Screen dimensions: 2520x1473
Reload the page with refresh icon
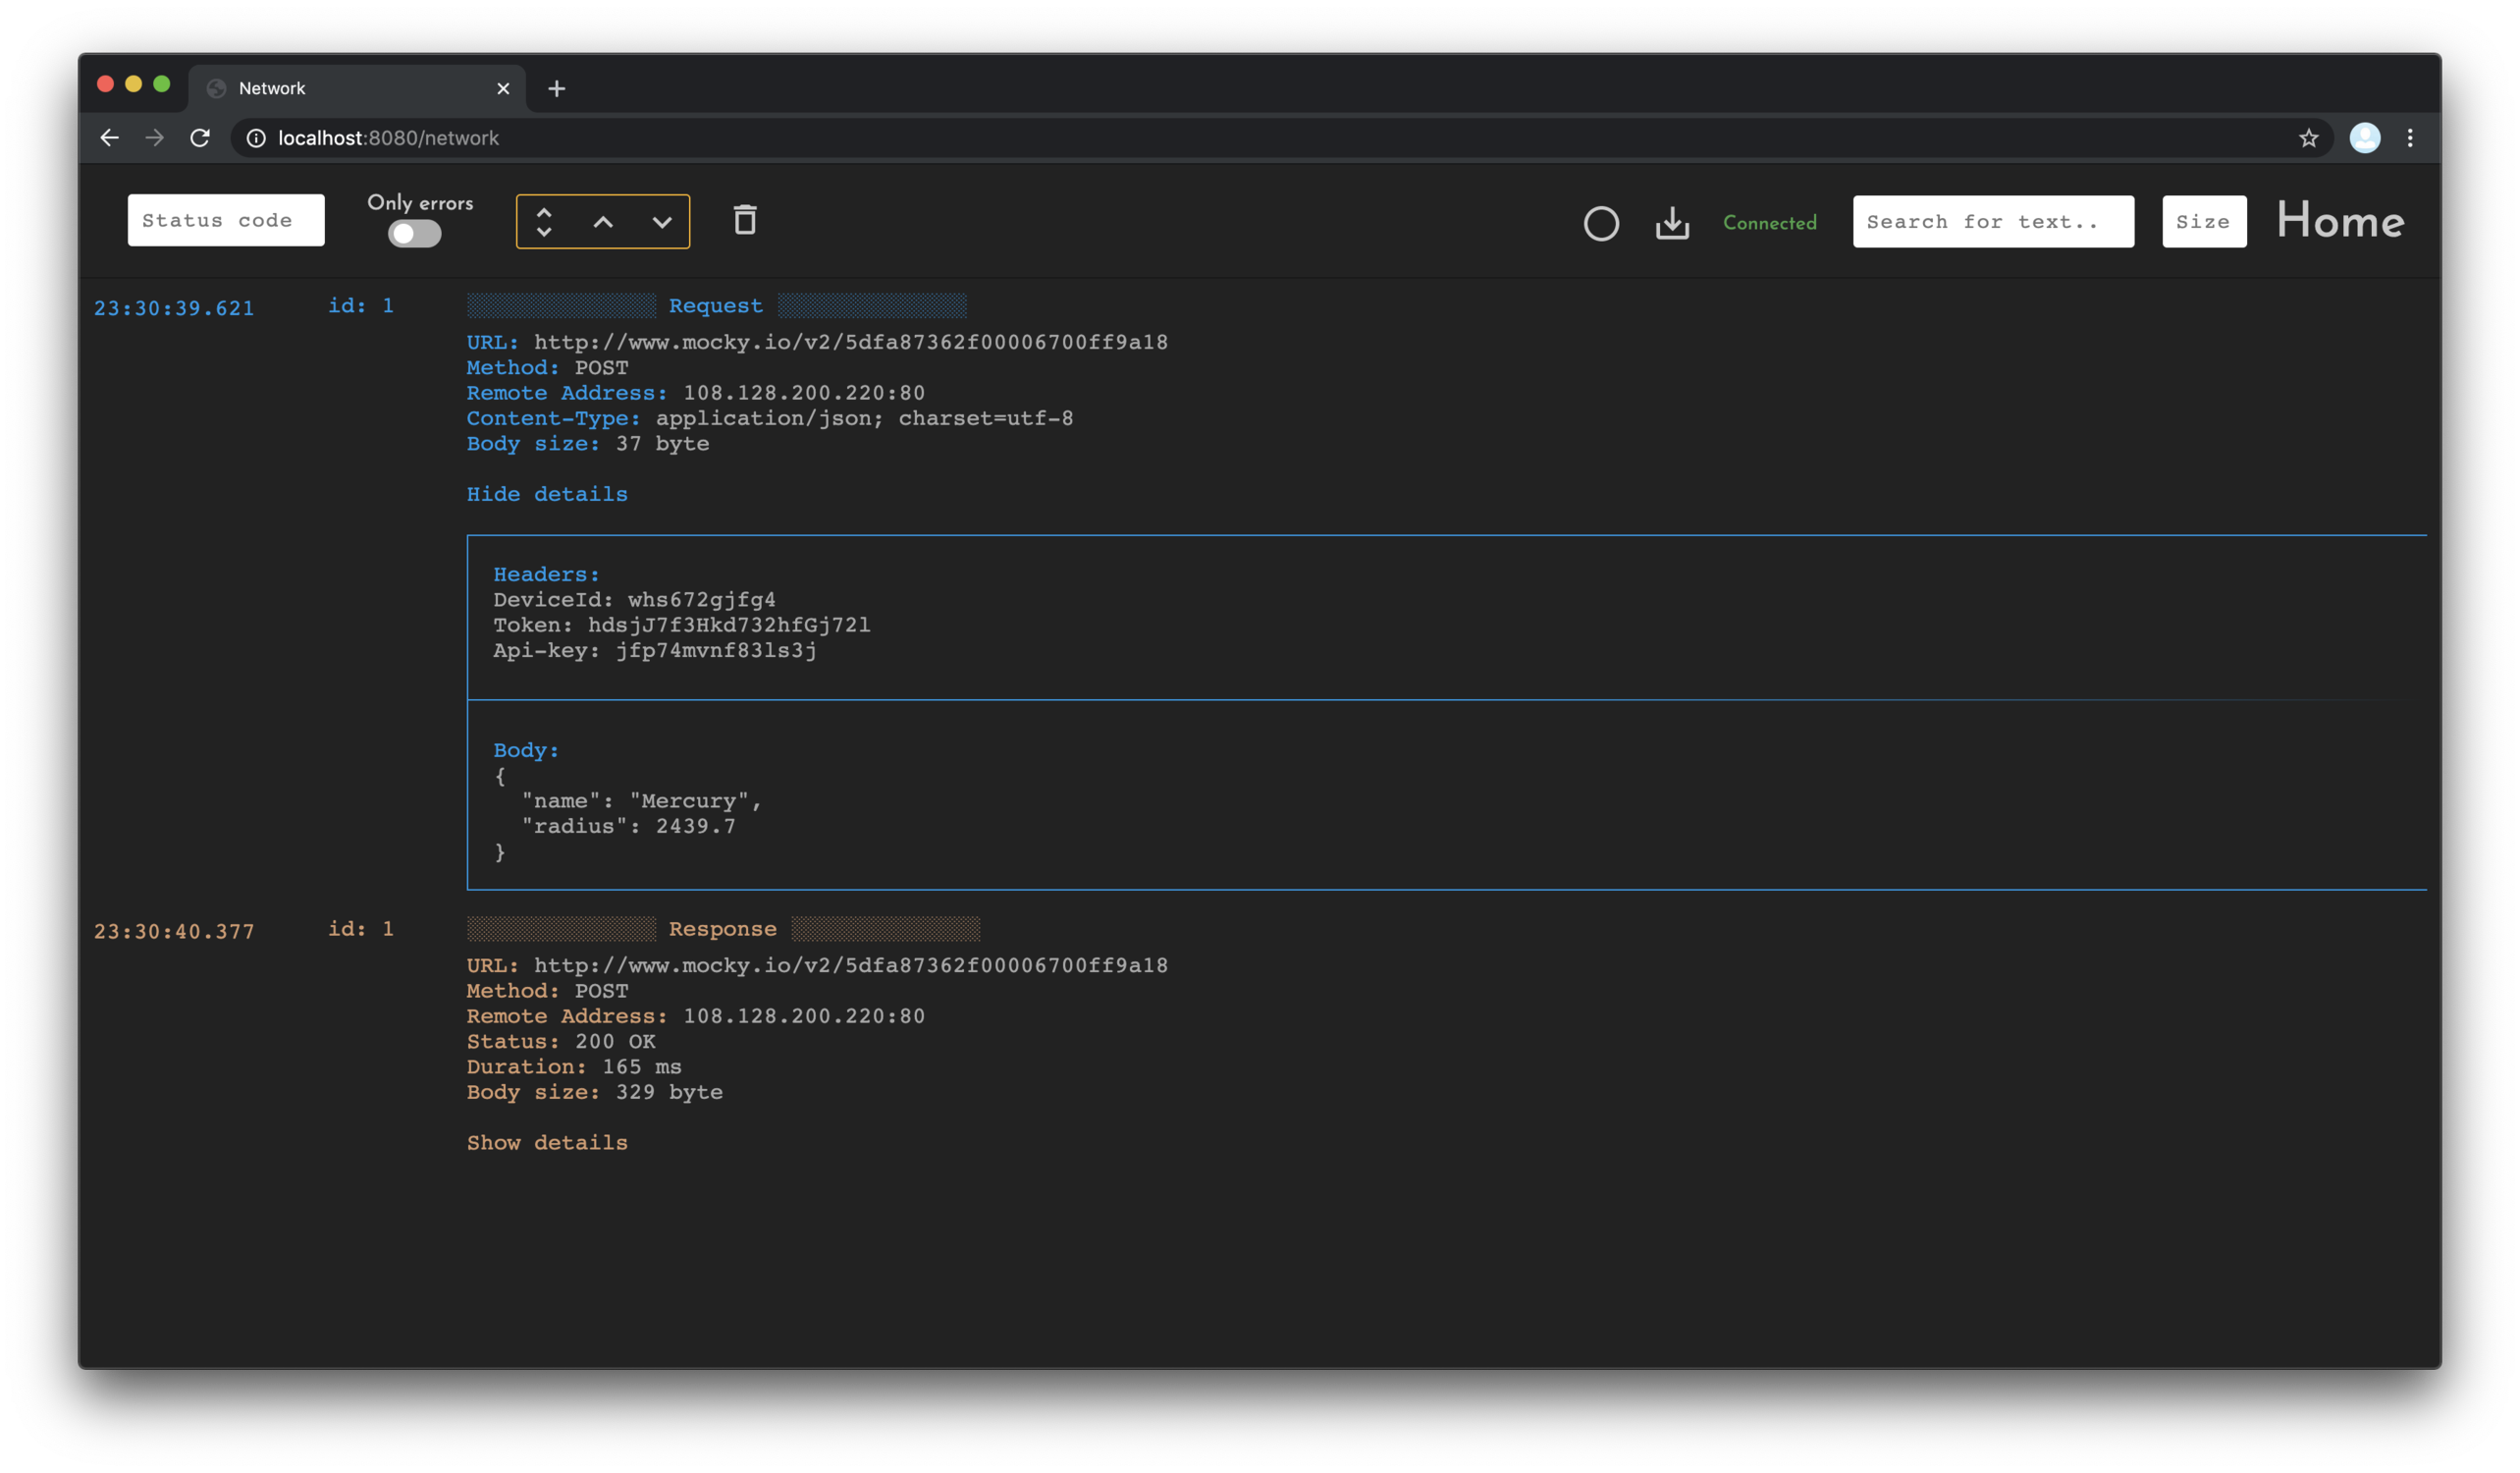tap(200, 138)
